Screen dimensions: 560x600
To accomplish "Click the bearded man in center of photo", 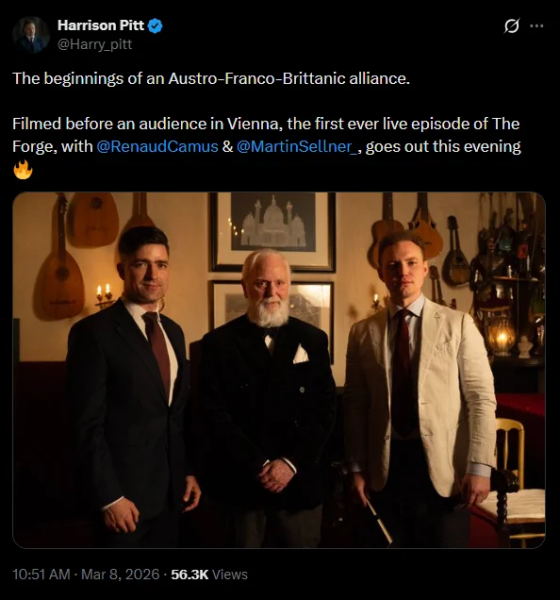I will point(268,398).
